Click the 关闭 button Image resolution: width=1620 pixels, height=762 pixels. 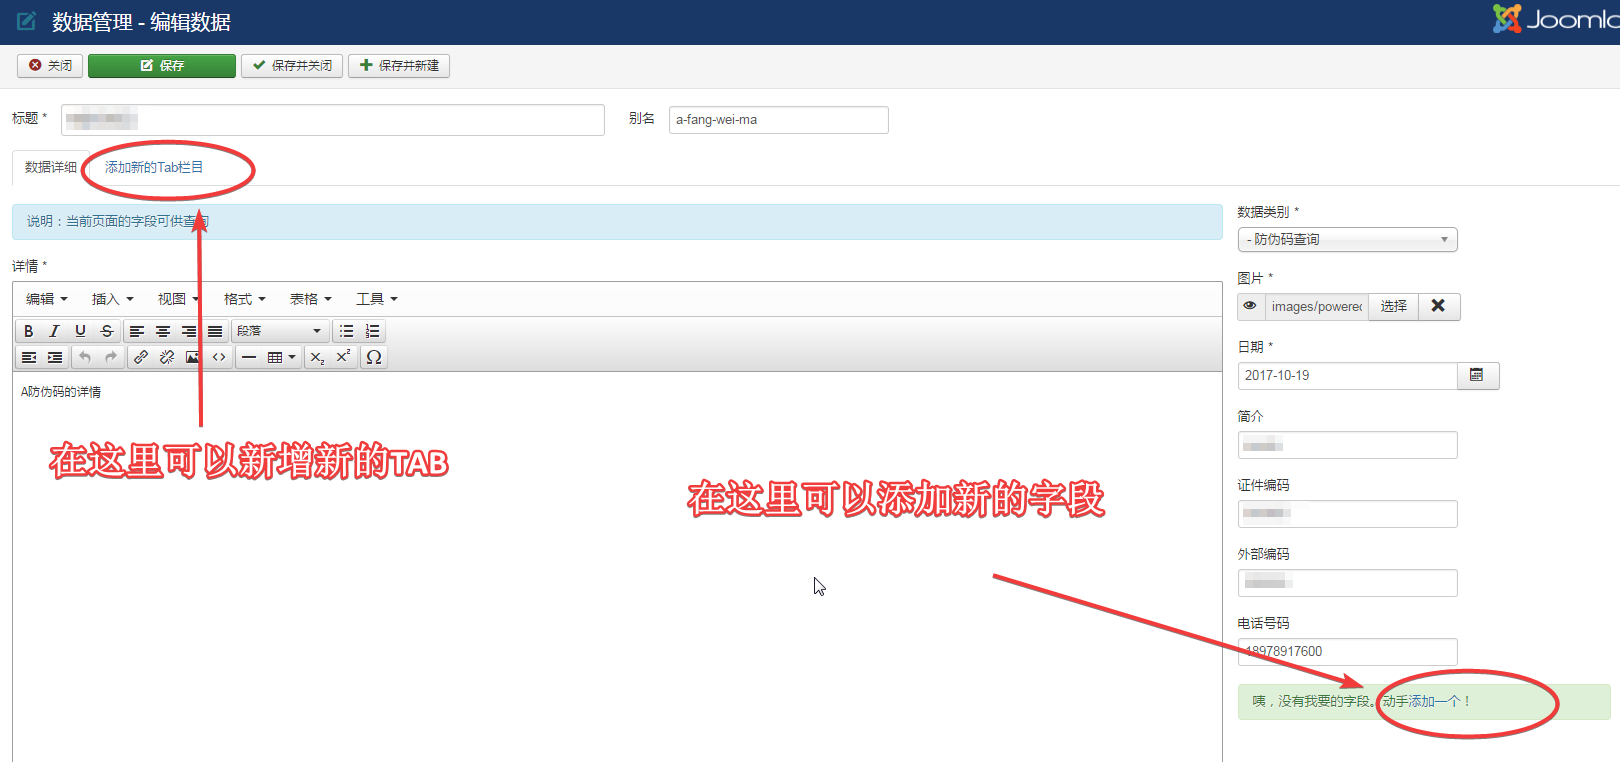(x=50, y=66)
